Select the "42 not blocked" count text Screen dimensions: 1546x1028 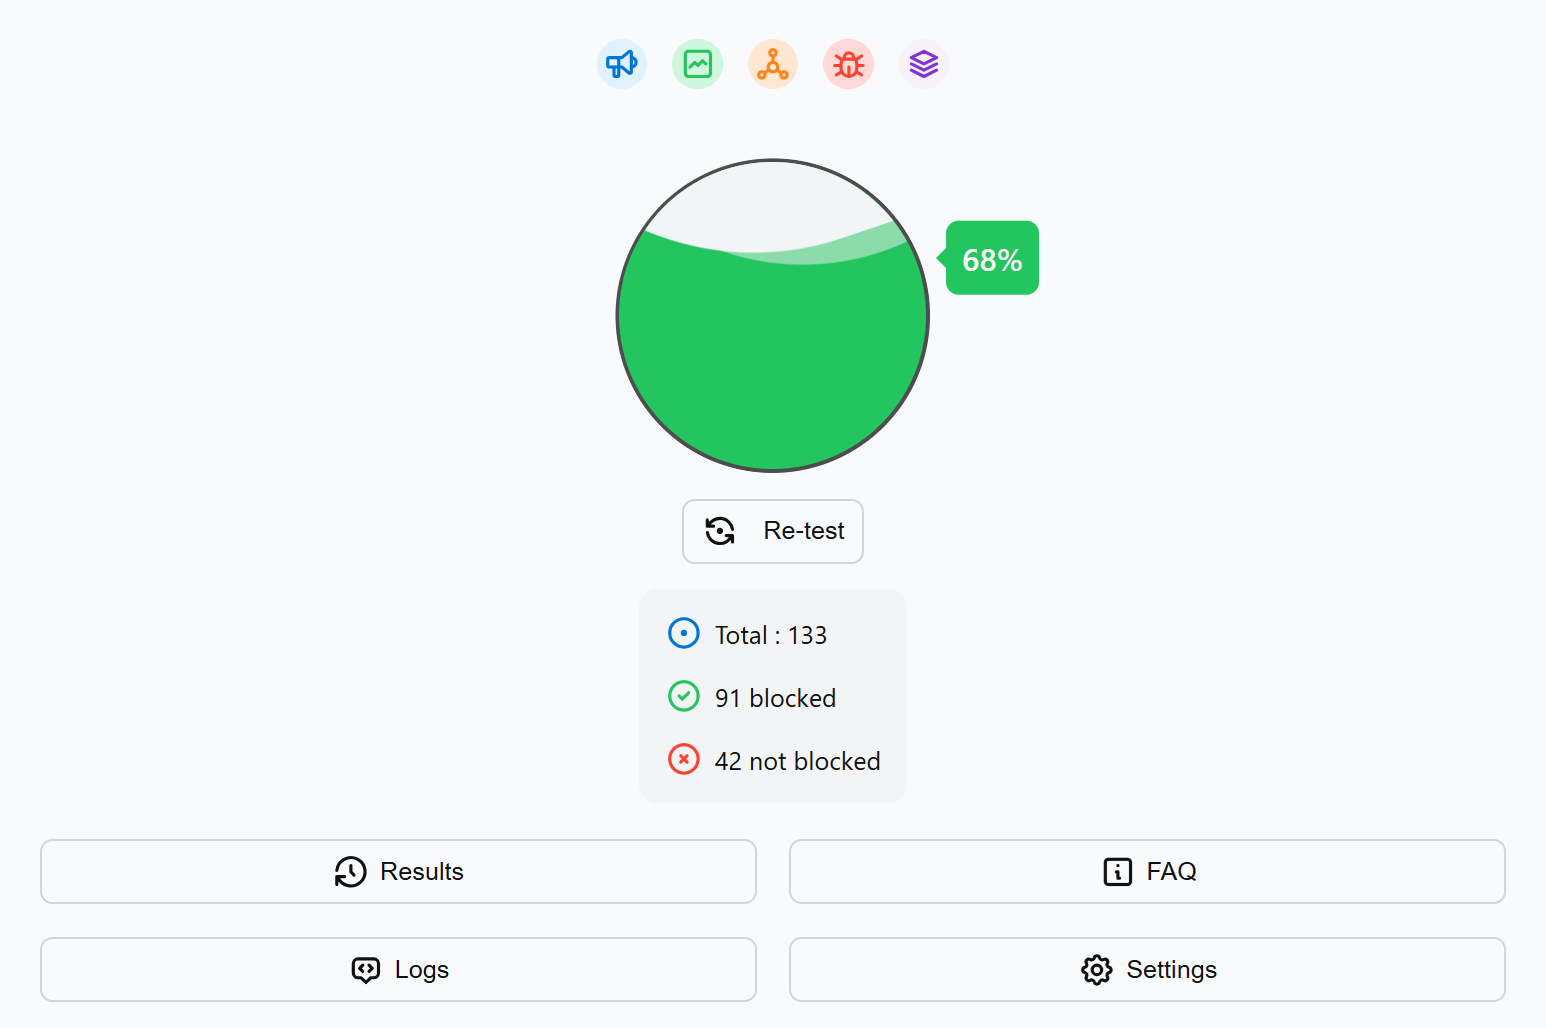point(797,762)
